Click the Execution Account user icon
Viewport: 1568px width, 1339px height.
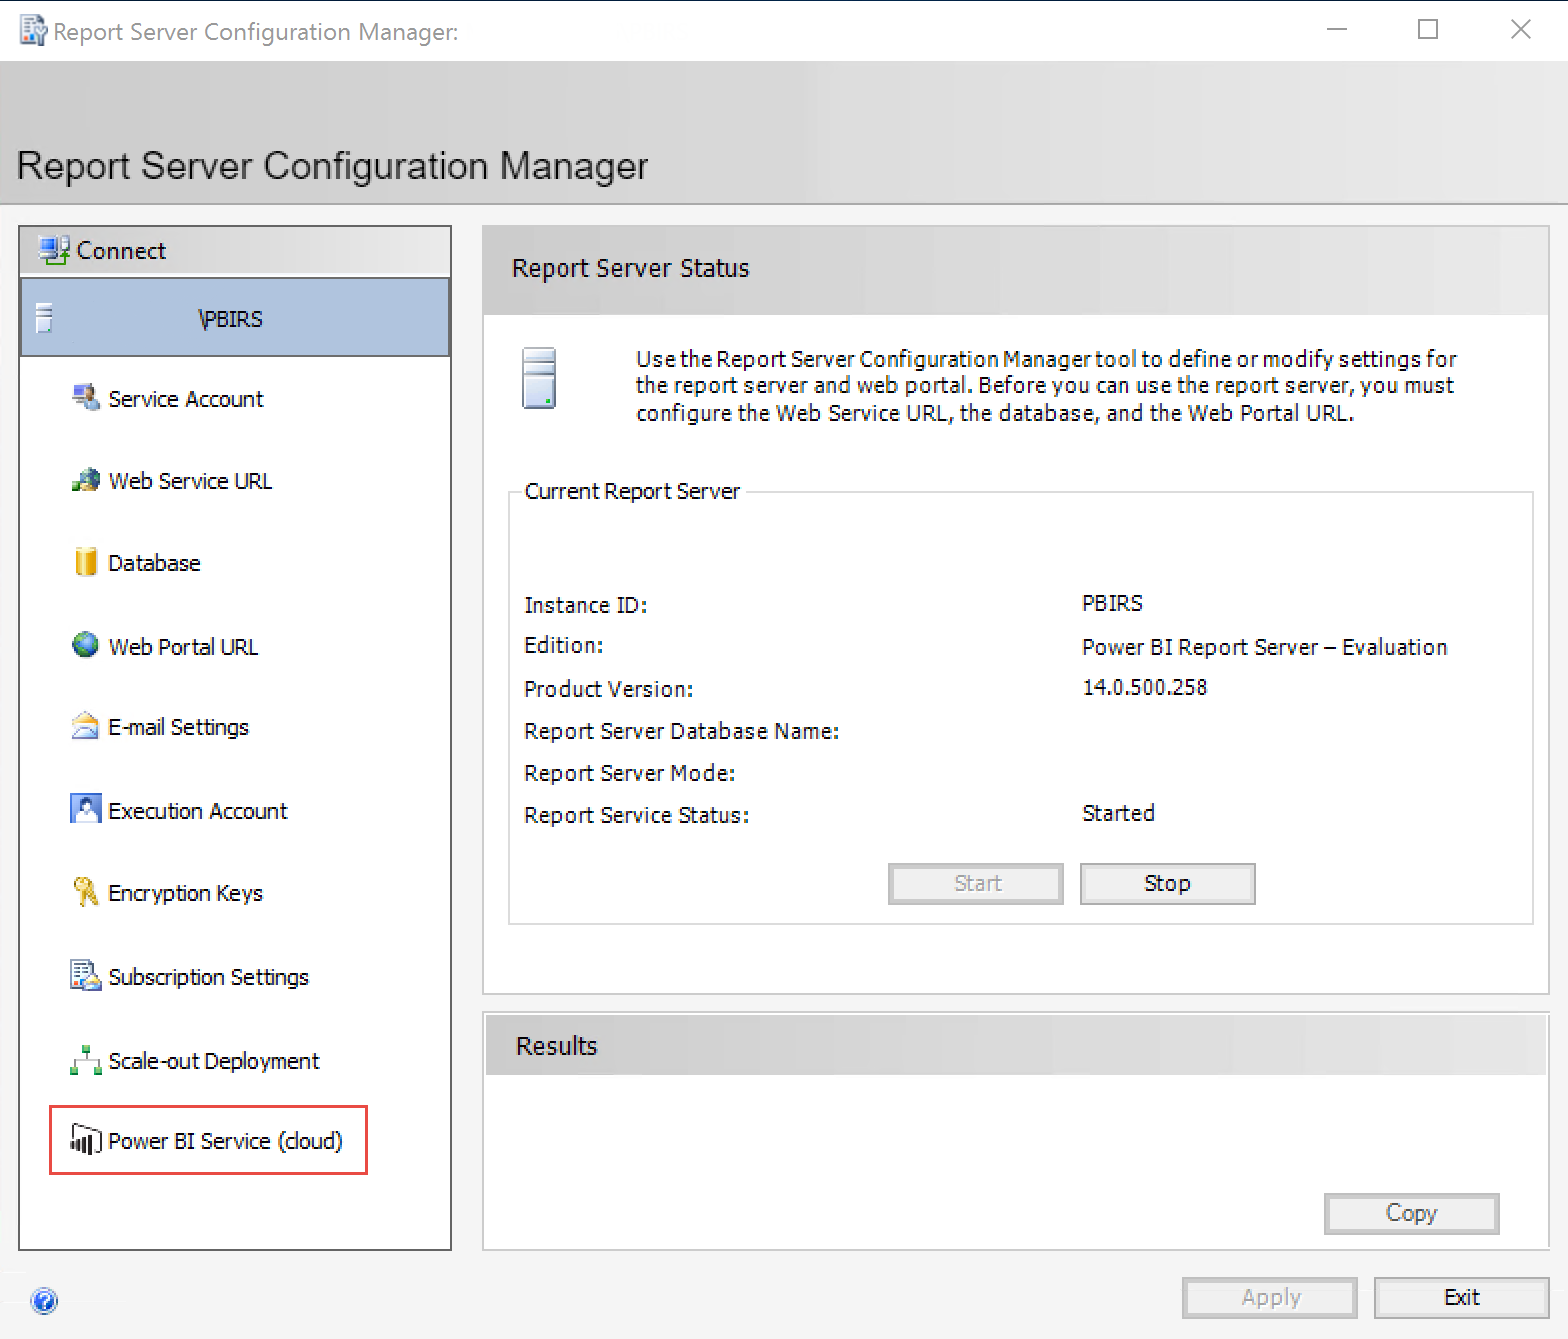pyautogui.click(x=86, y=809)
